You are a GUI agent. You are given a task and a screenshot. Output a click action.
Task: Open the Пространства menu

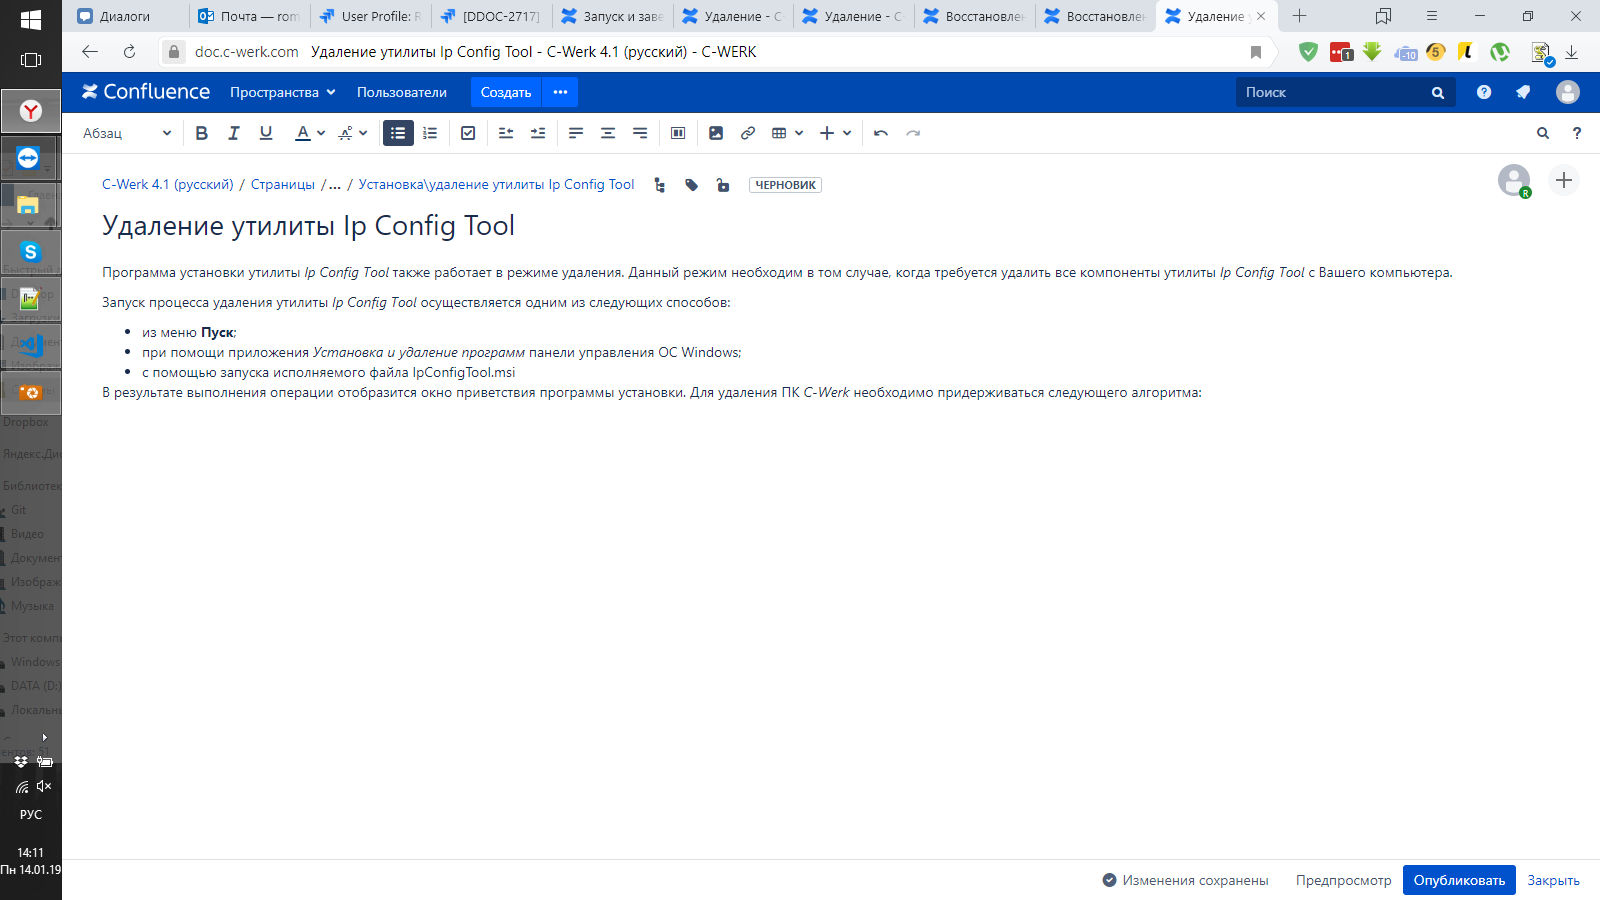(x=282, y=92)
